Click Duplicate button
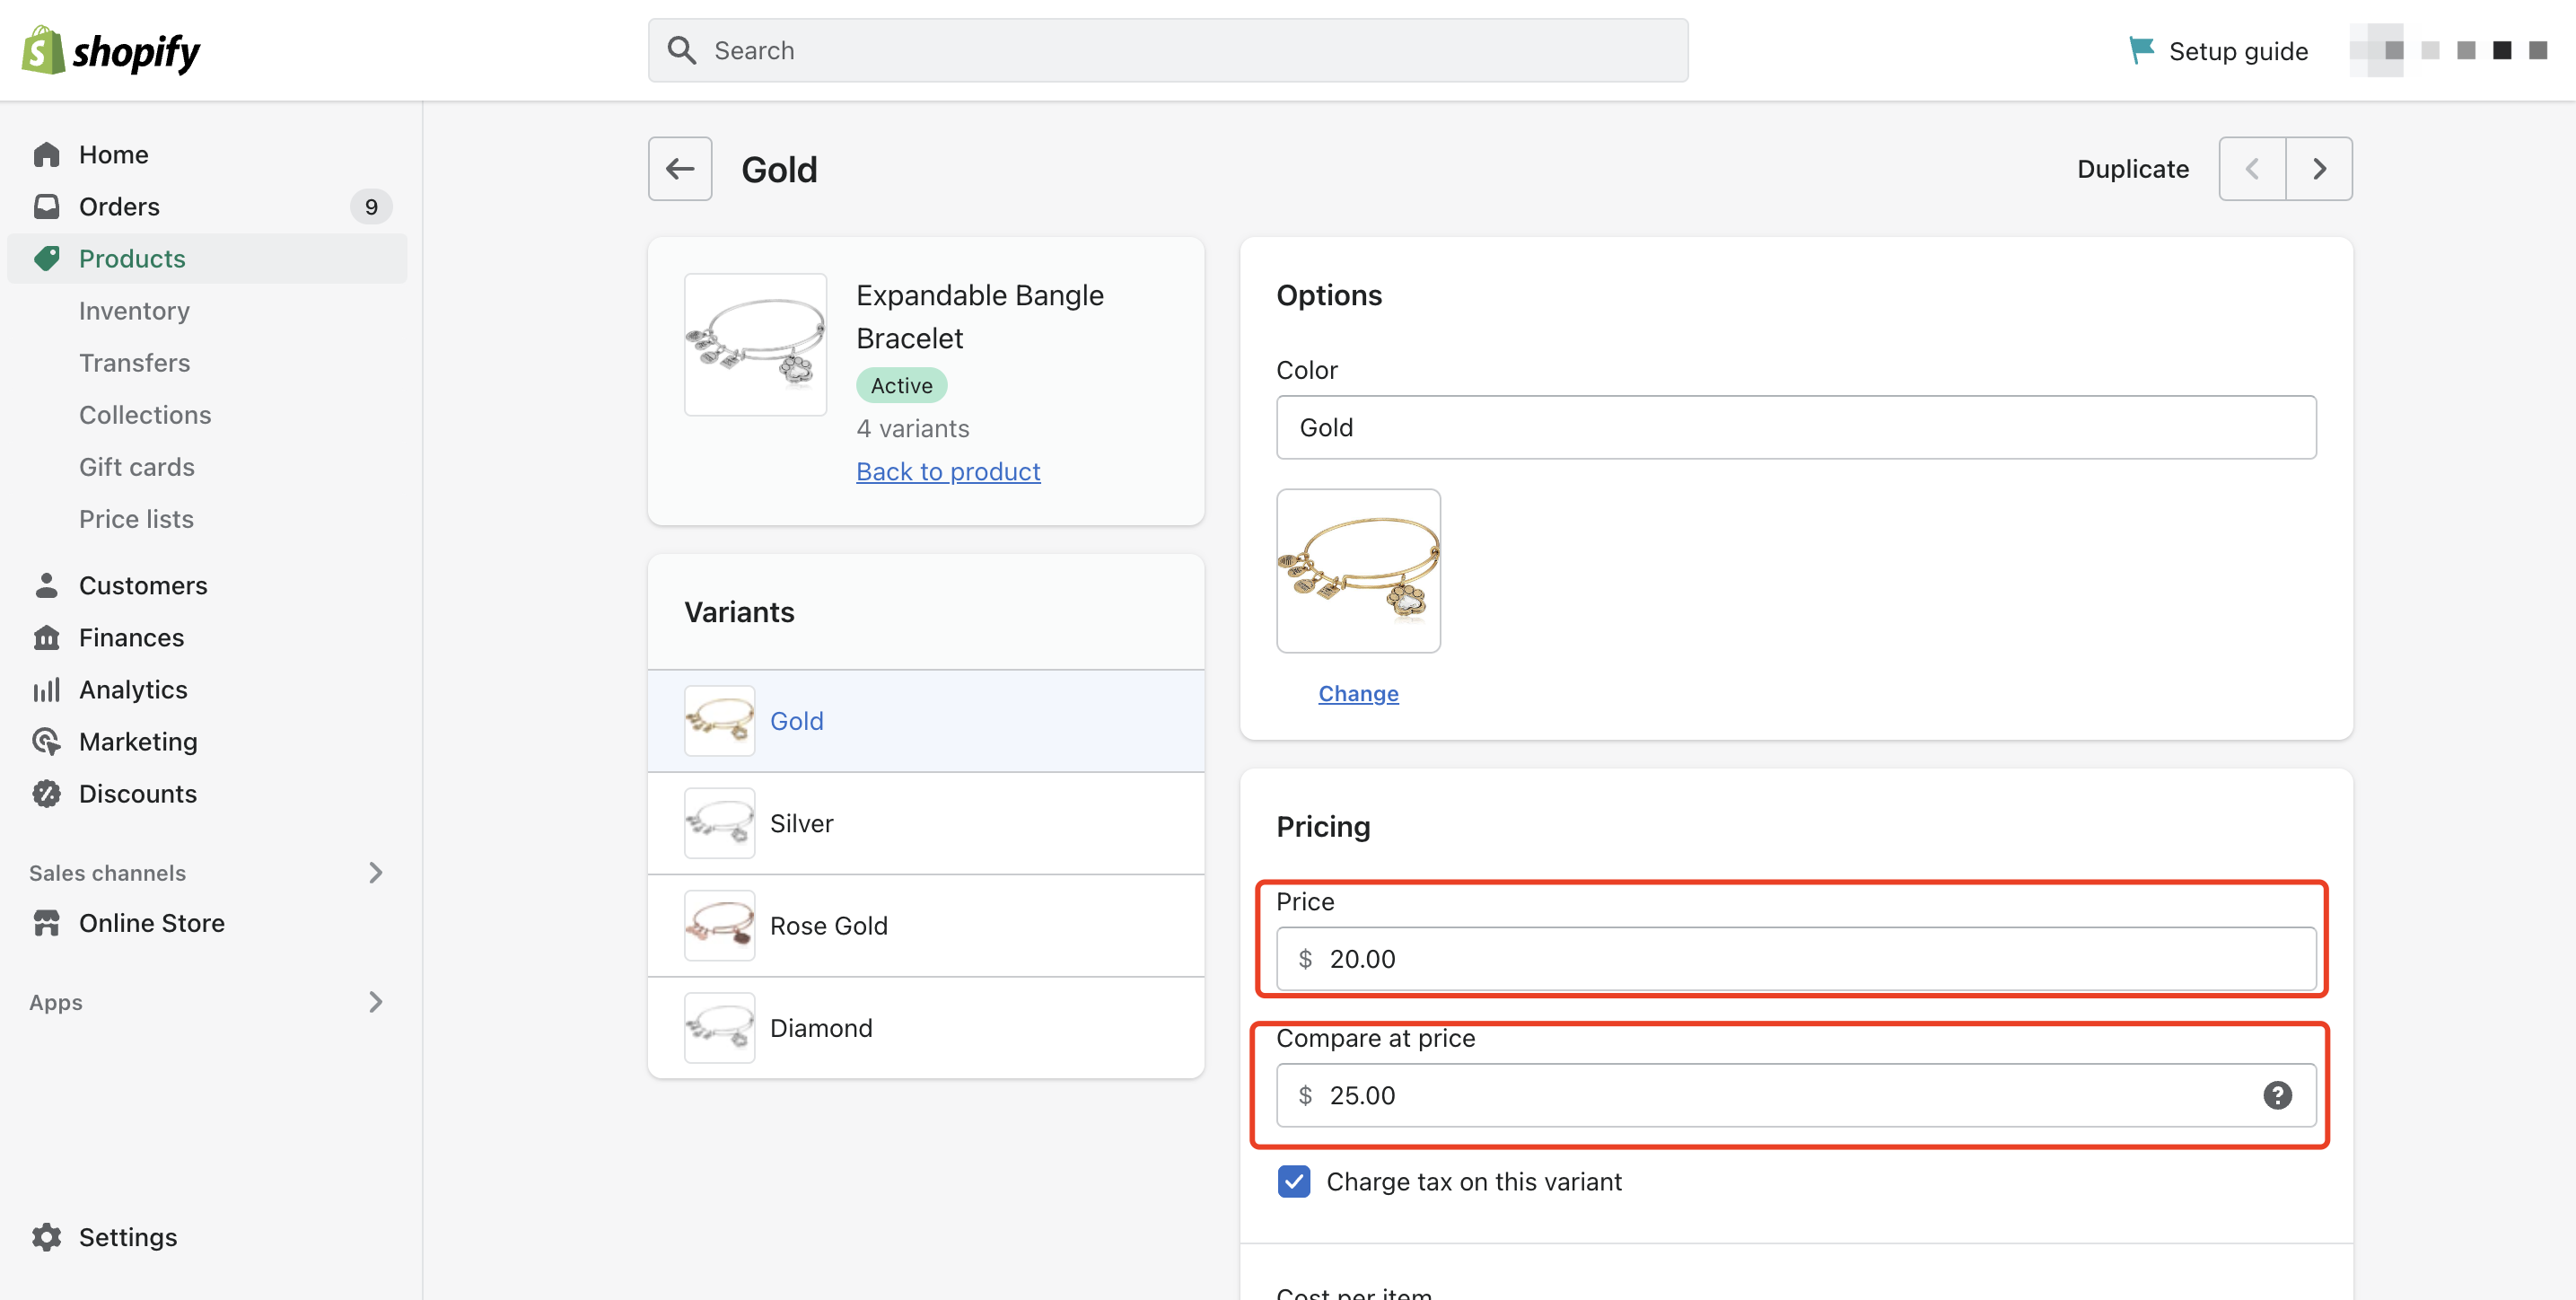 [x=2132, y=169]
